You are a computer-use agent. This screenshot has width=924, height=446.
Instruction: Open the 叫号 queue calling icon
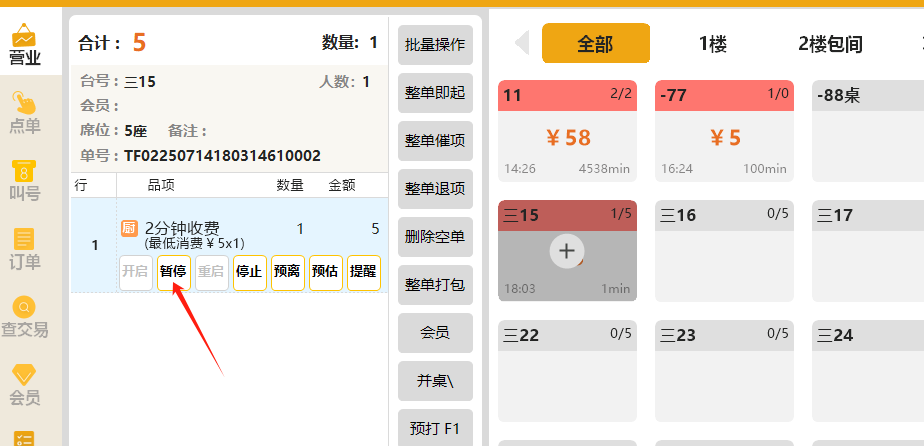pyautogui.click(x=25, y=180)
